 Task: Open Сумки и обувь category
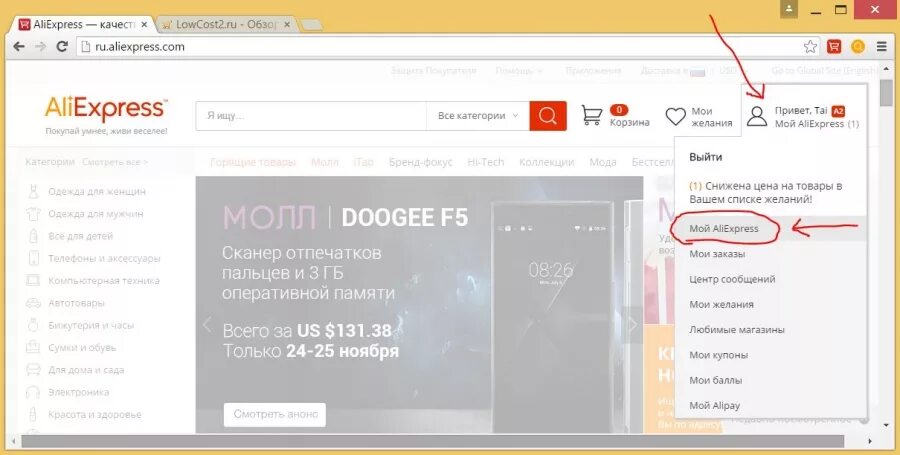click(x=82, y=348)
